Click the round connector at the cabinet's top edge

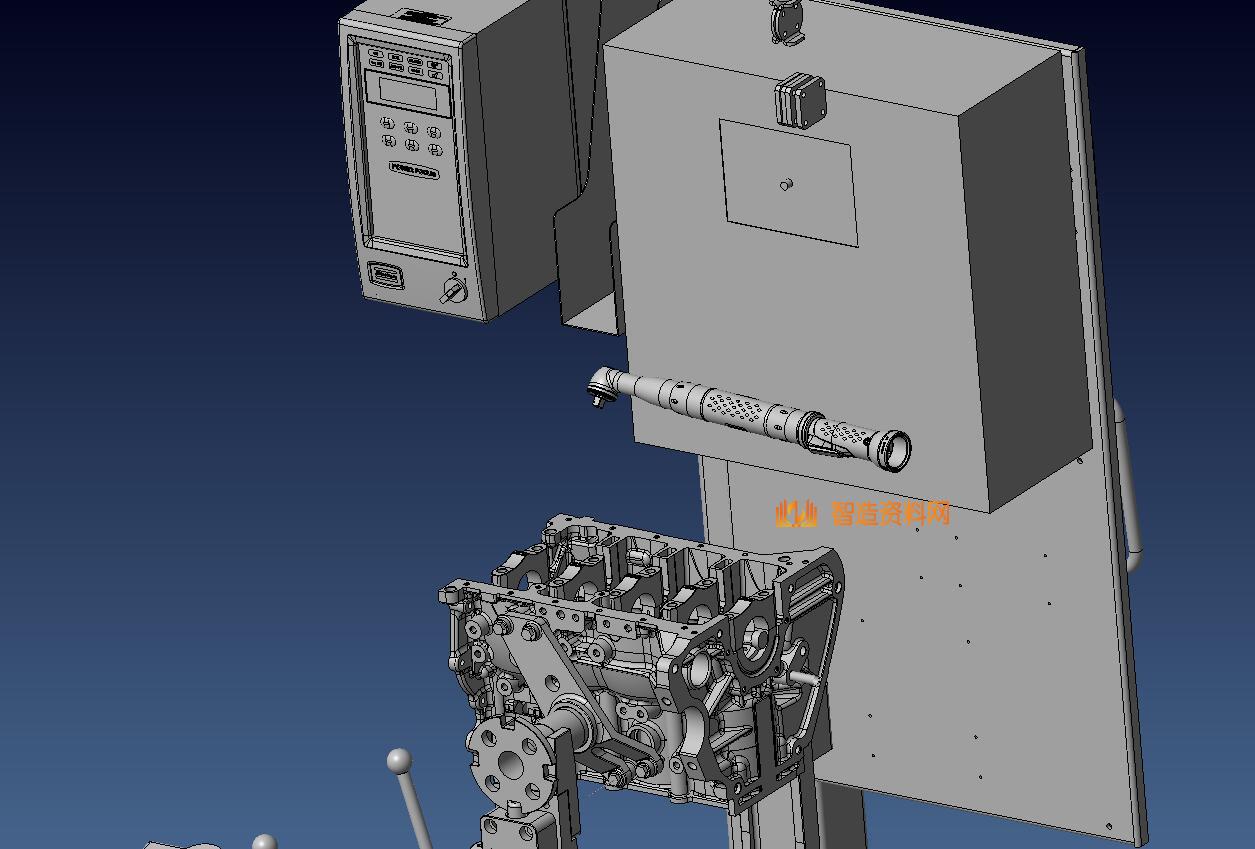point(787,20)
